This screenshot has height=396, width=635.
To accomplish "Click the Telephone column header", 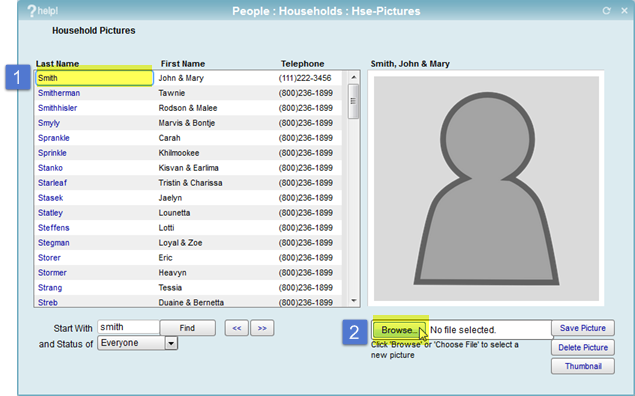I will coord(303,64).
